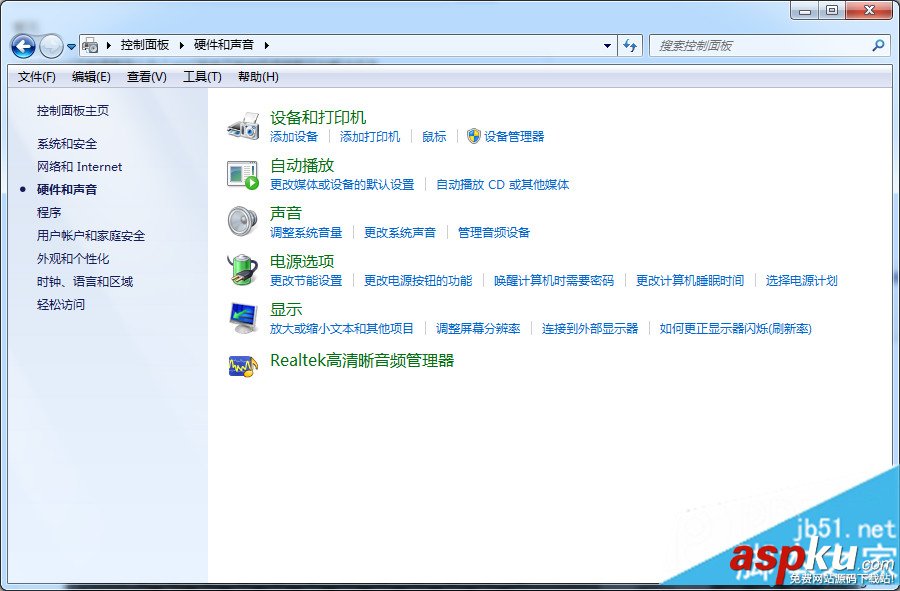Expand recent pages chevron beside navigation buttons

point(70,45)
